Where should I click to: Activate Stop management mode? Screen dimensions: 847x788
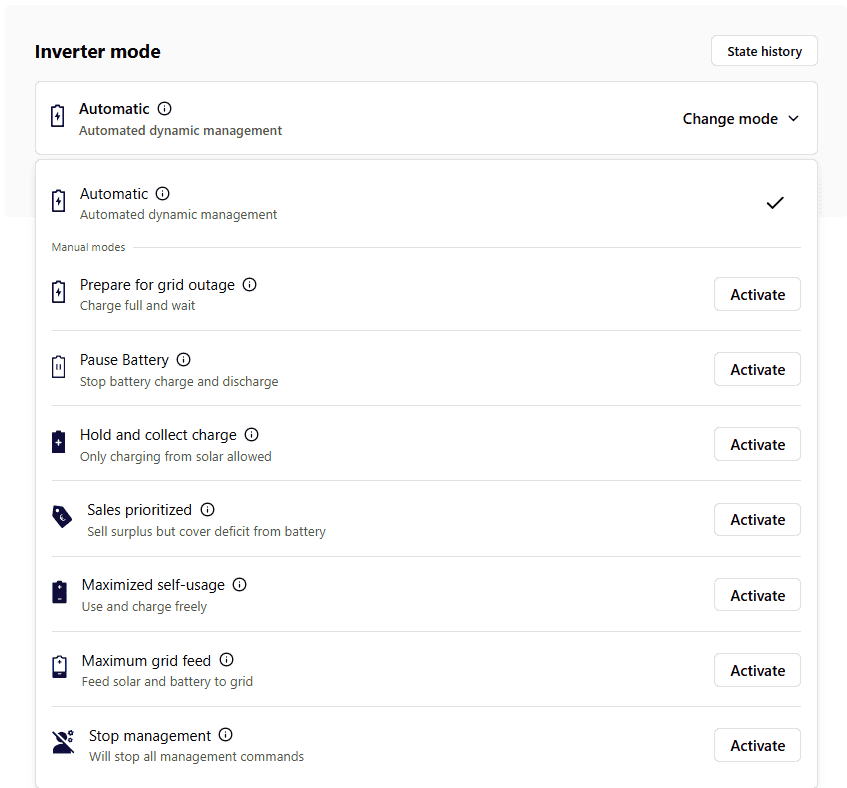pos(757,746)
